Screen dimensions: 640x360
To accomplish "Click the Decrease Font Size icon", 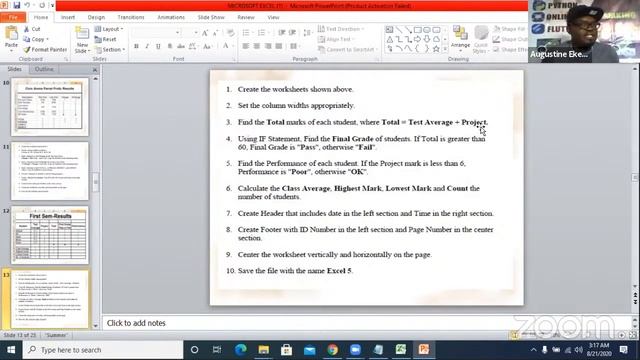I will [x=216, y=33].
